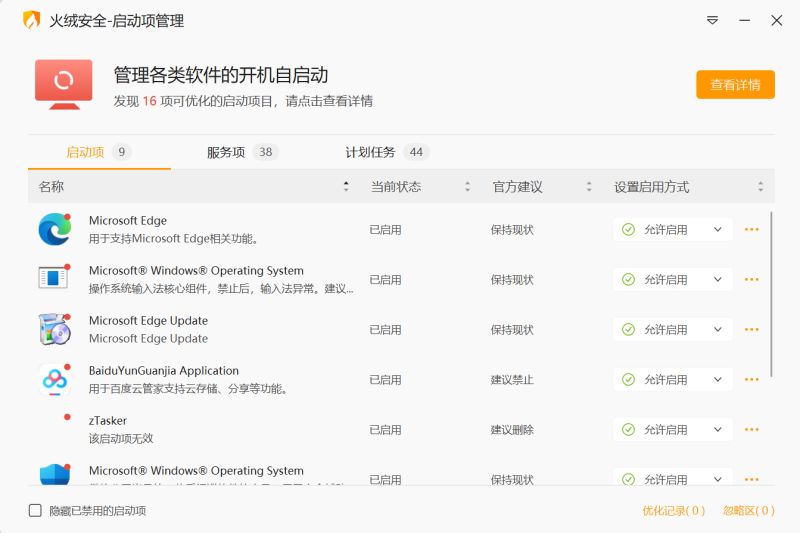
Task: Click the Microsoft Edge Update installer icon
Action: pyautogui.click(x=55, y=329)
